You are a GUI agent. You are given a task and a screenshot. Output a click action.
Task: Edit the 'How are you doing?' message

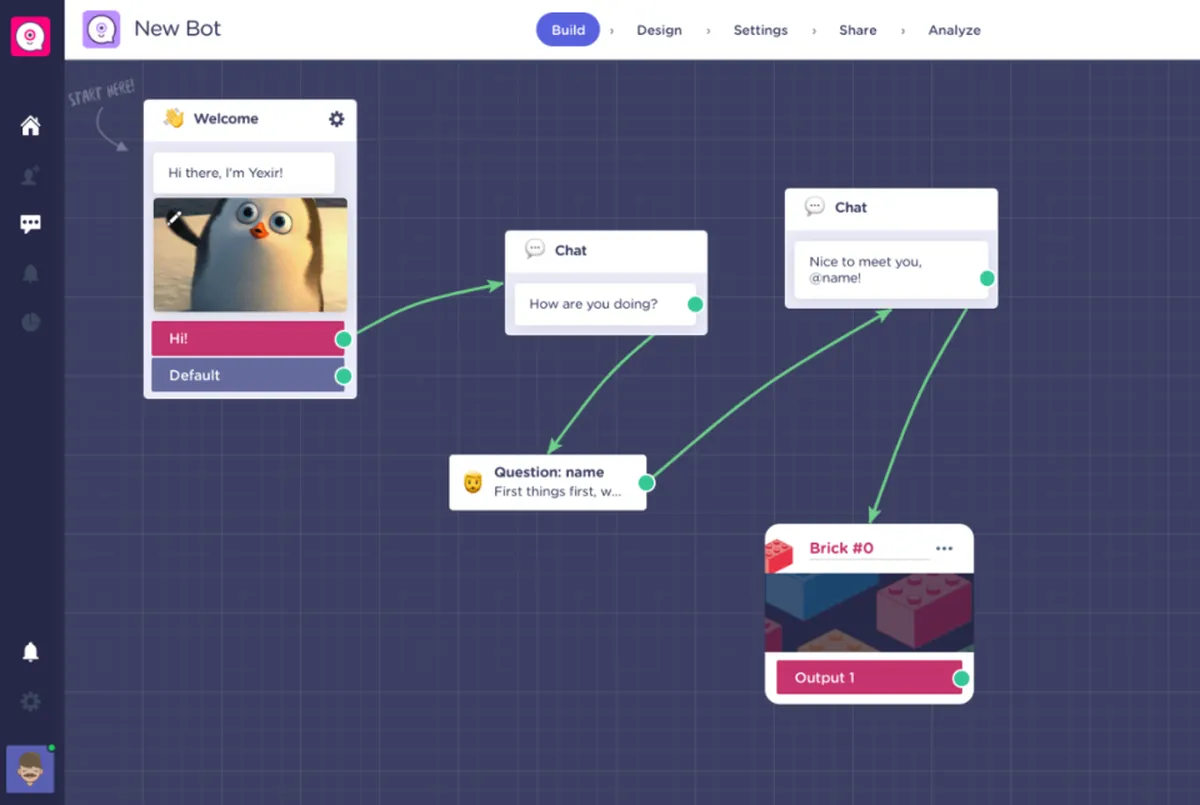point(605,304)
